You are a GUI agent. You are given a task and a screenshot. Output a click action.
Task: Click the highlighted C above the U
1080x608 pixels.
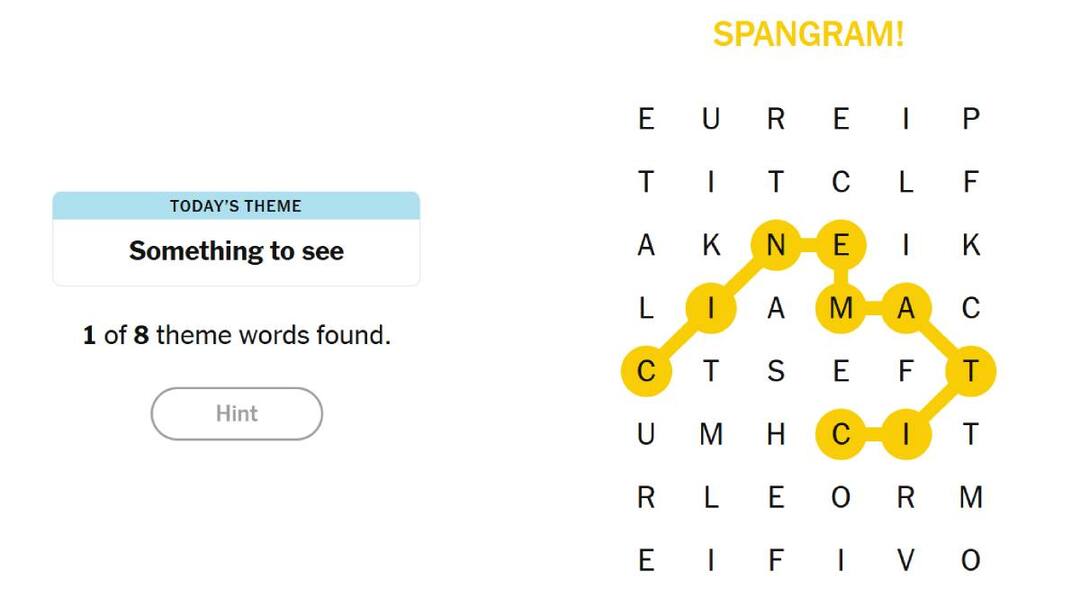646,372
